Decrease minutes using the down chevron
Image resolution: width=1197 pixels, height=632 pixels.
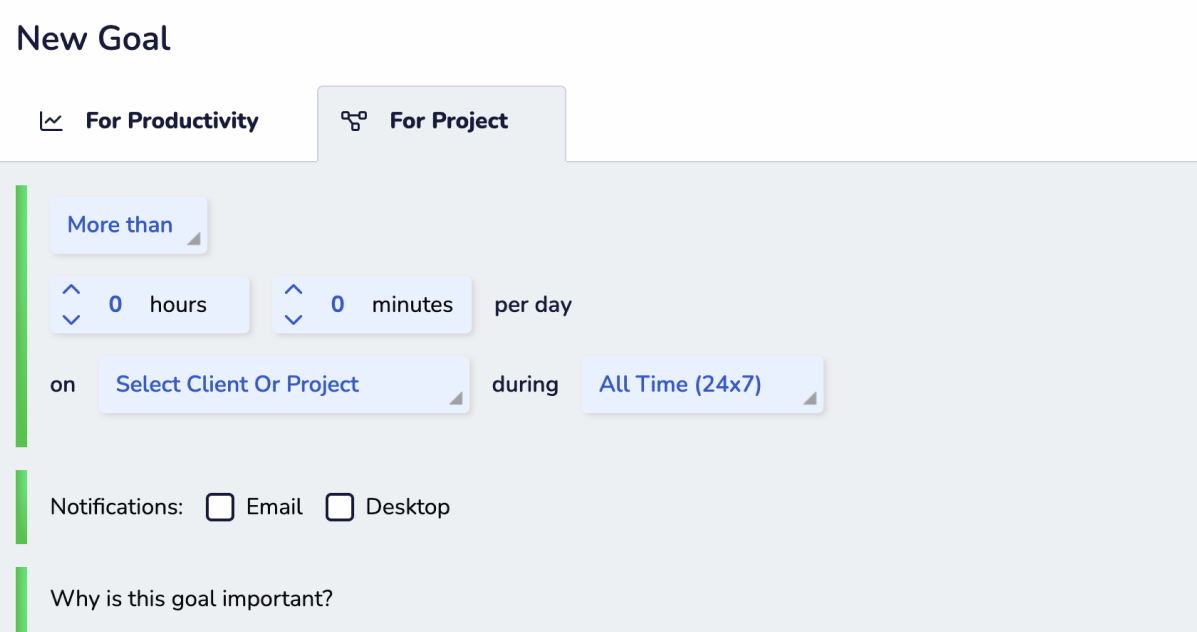click(292, 319)
